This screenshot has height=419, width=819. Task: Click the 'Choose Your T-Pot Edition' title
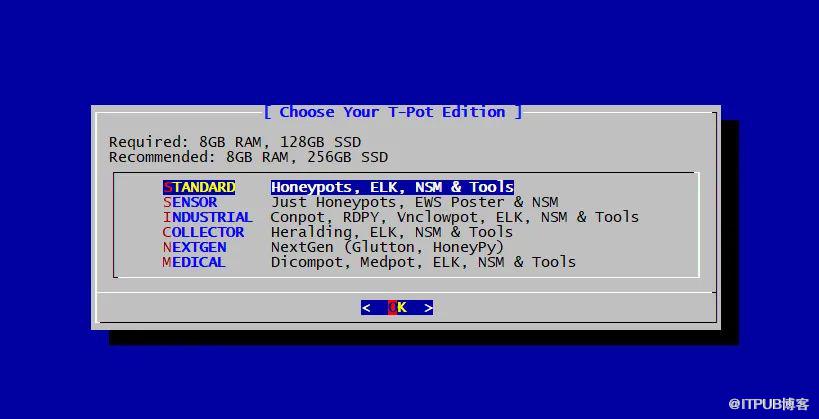pos(392,112)
